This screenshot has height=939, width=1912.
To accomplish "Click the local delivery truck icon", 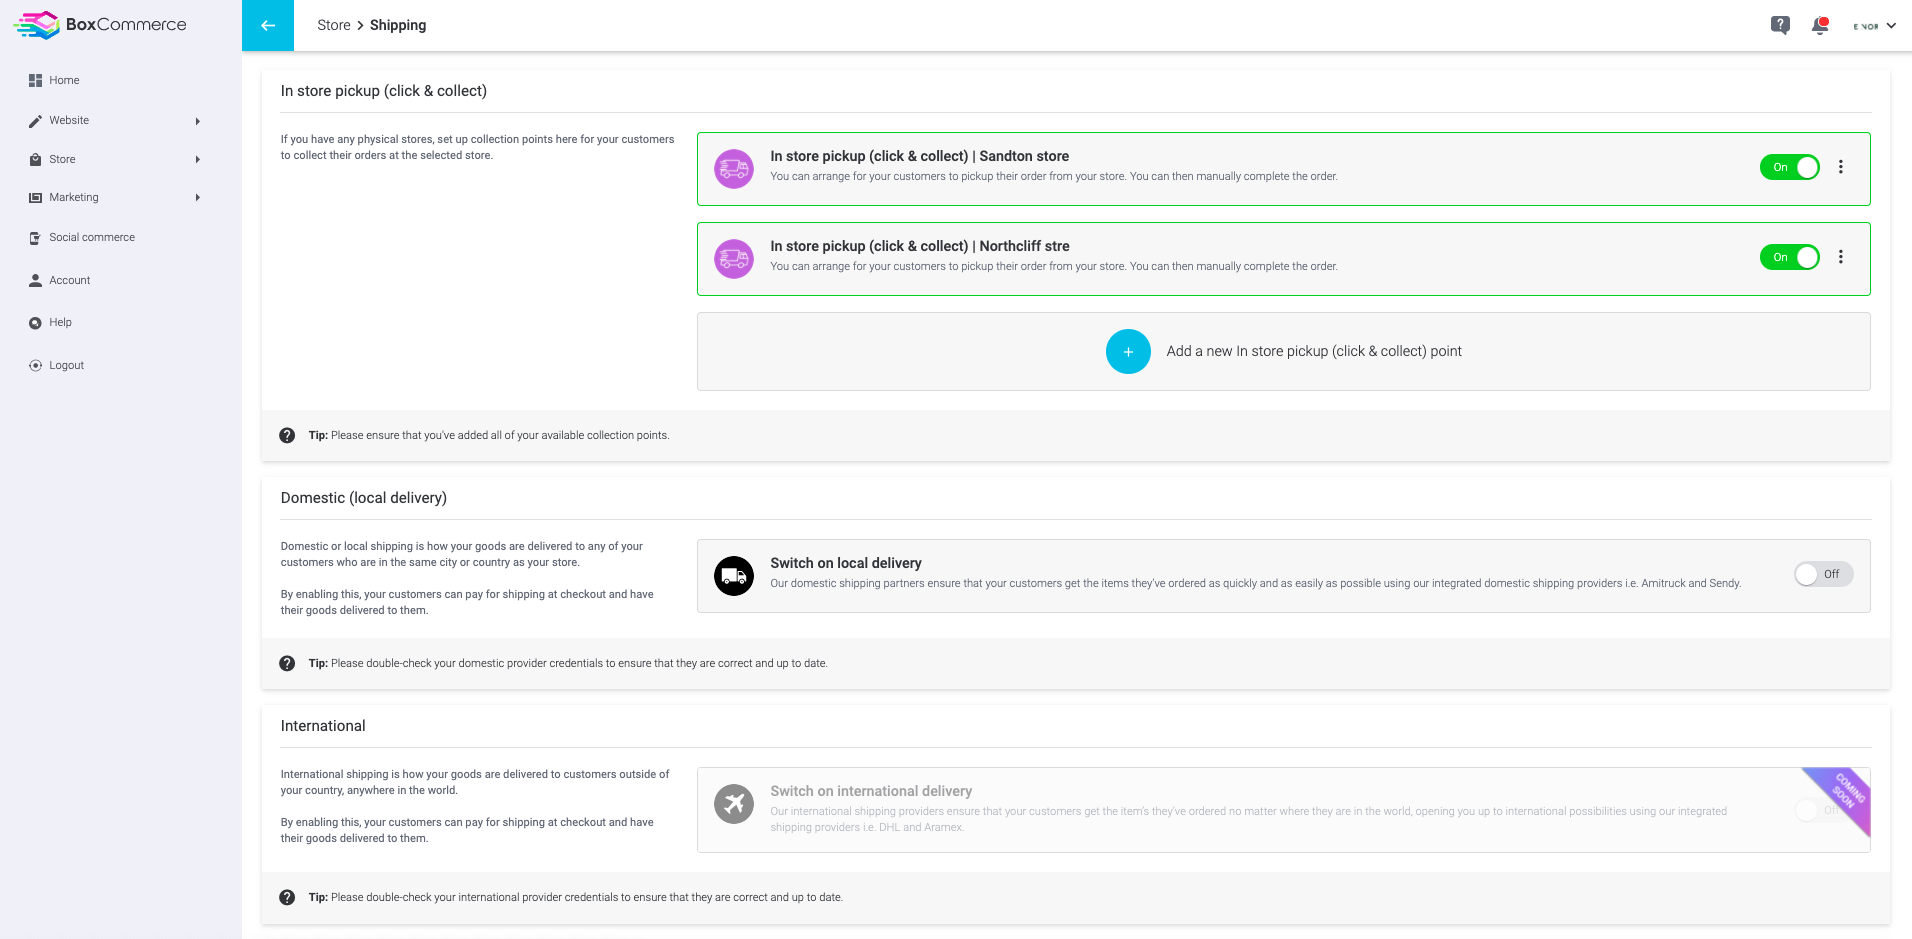I will pos(734,576).
